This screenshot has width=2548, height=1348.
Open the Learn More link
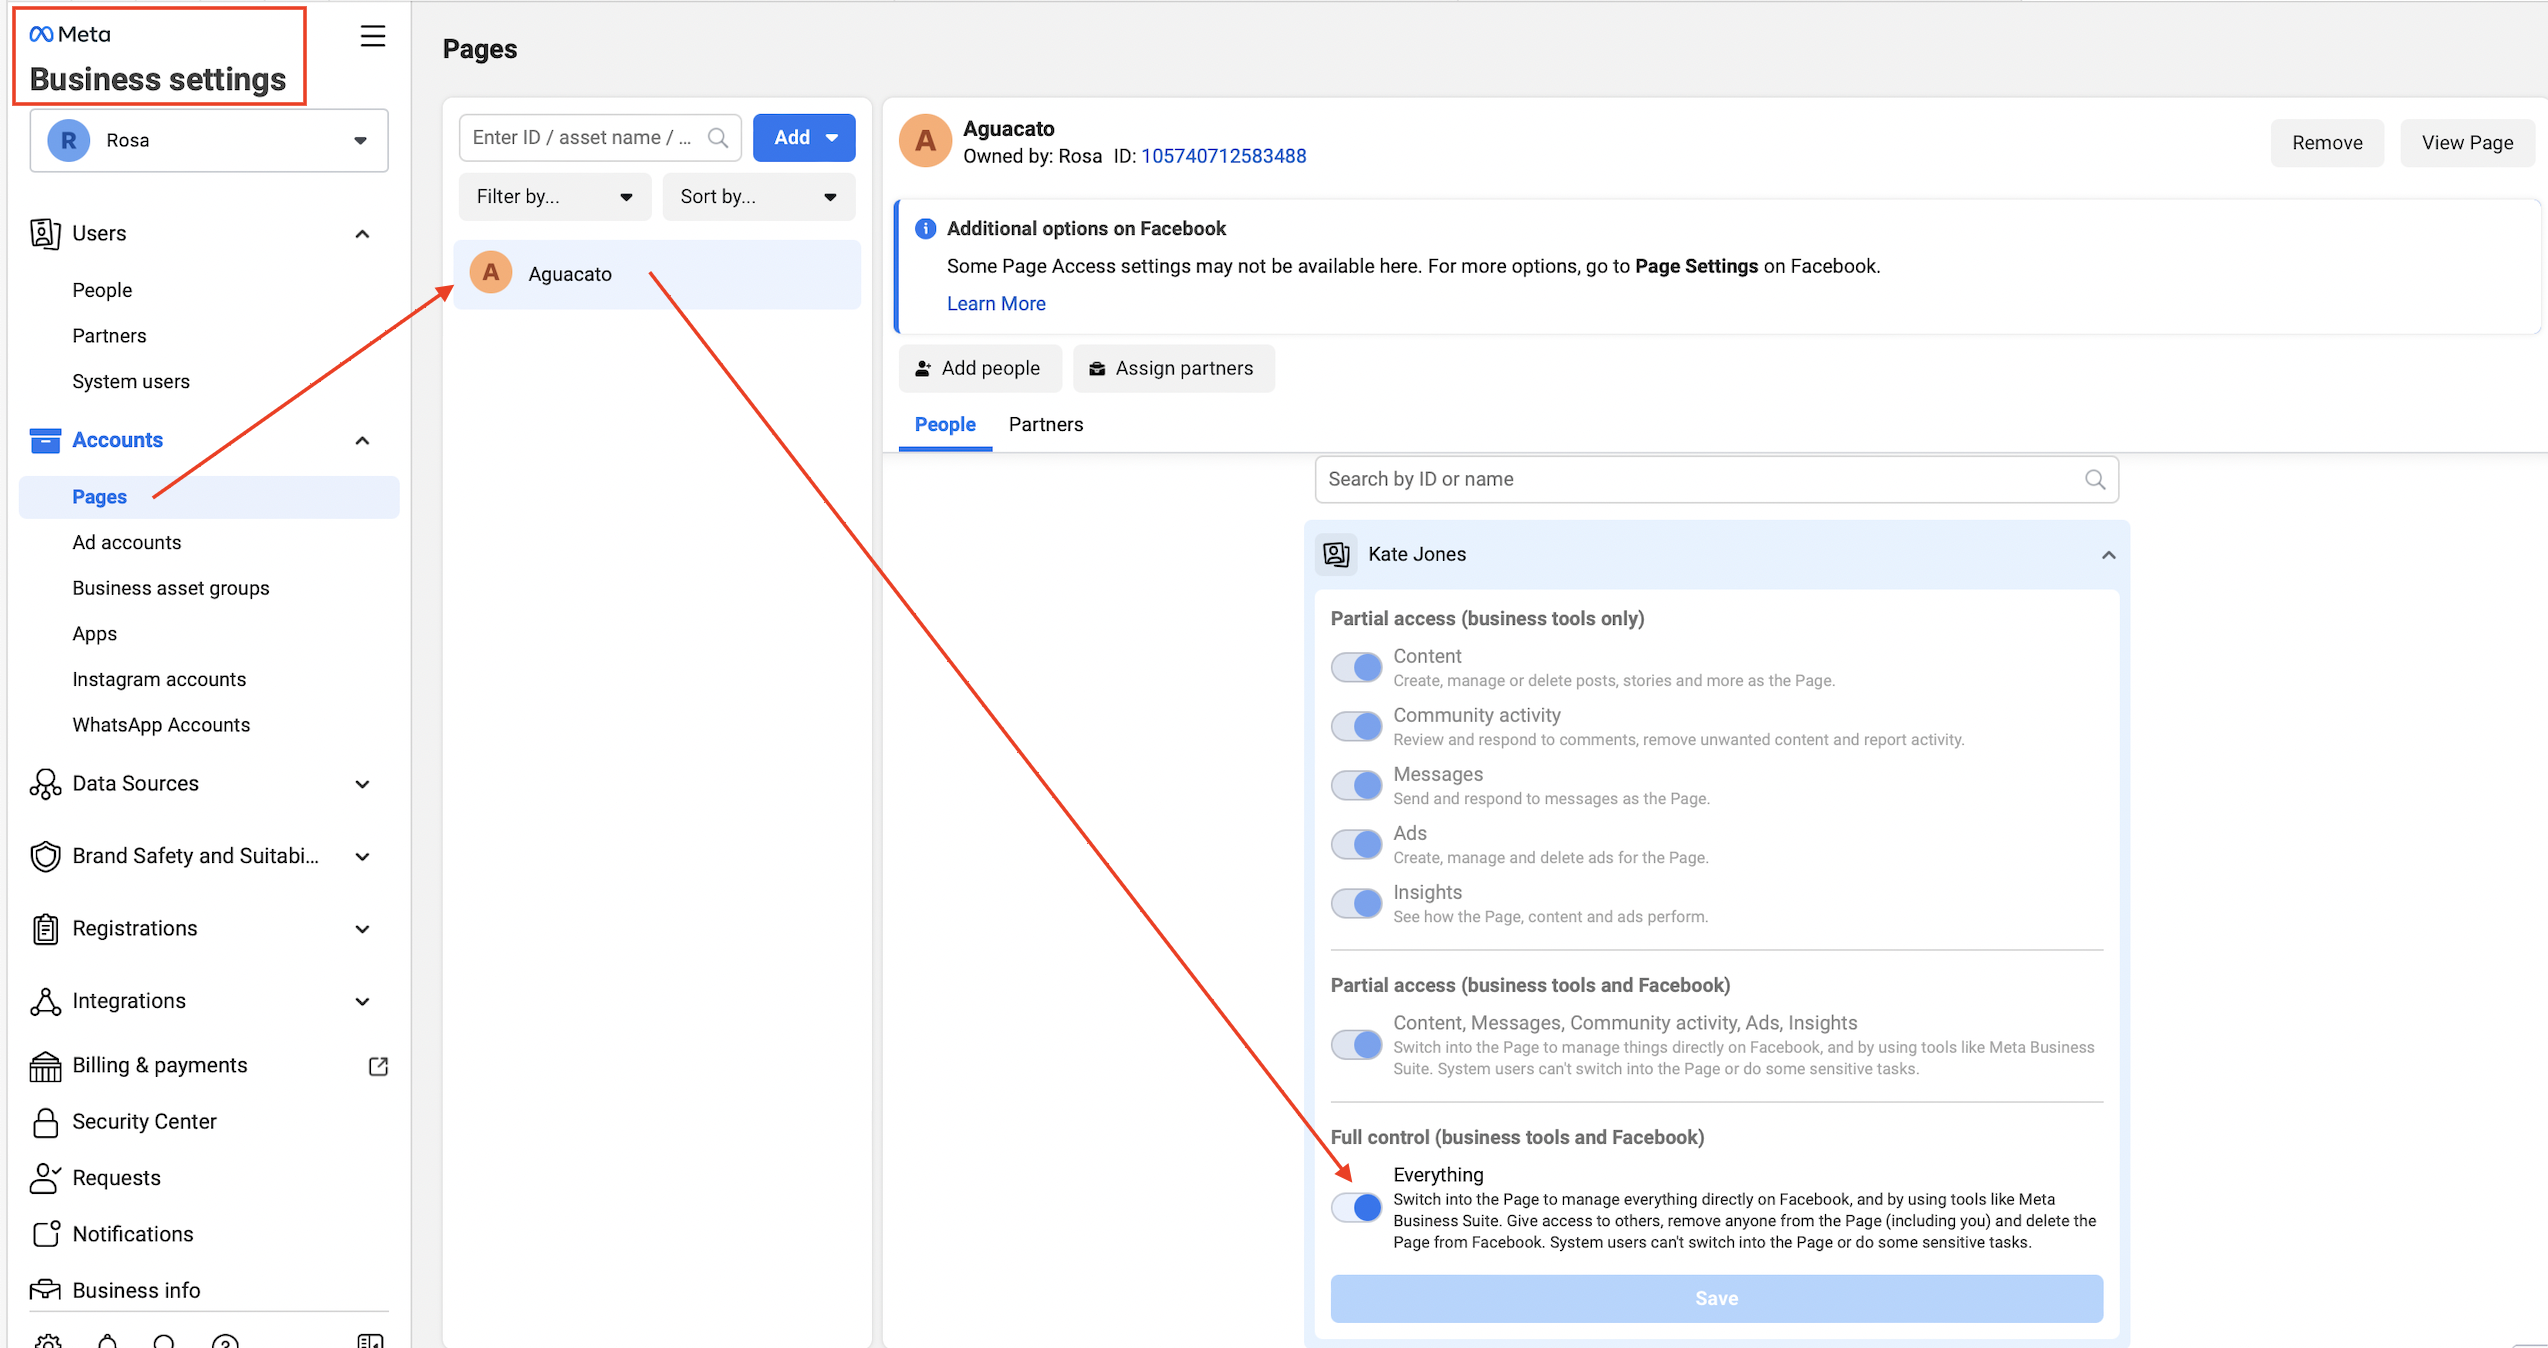[x=996, y=304]
